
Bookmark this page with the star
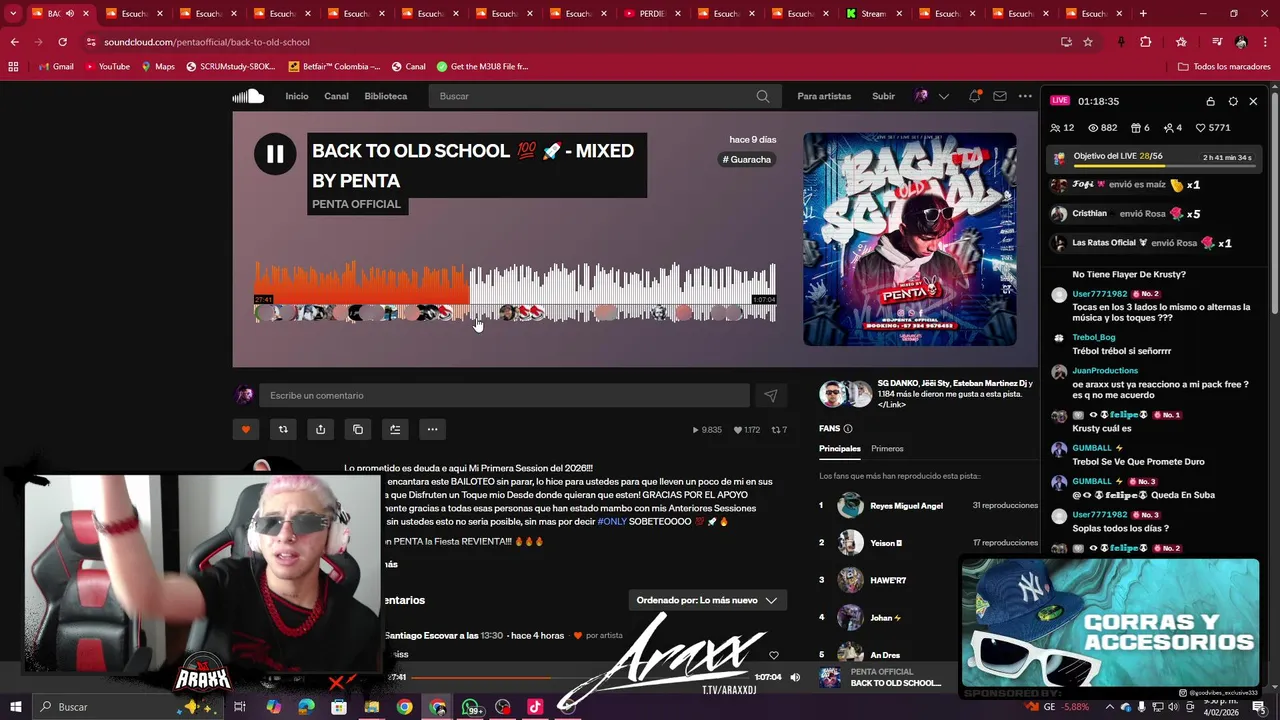[1088, 42]
